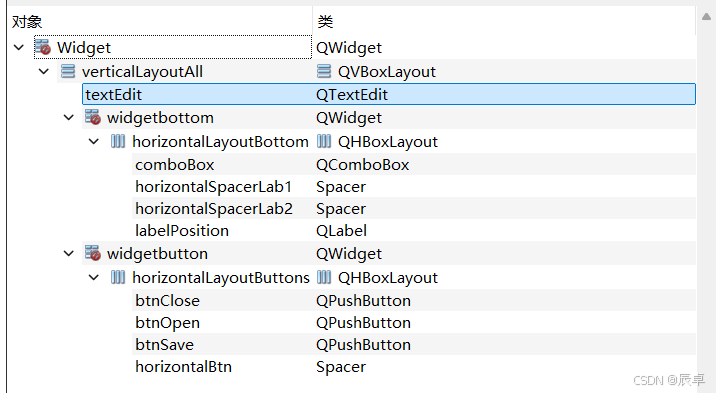Click the QHBoxLayout icon in horizontalLayoutButtons row
The image size is (716, 393).
pyautogui.click(x=324, y=277)
